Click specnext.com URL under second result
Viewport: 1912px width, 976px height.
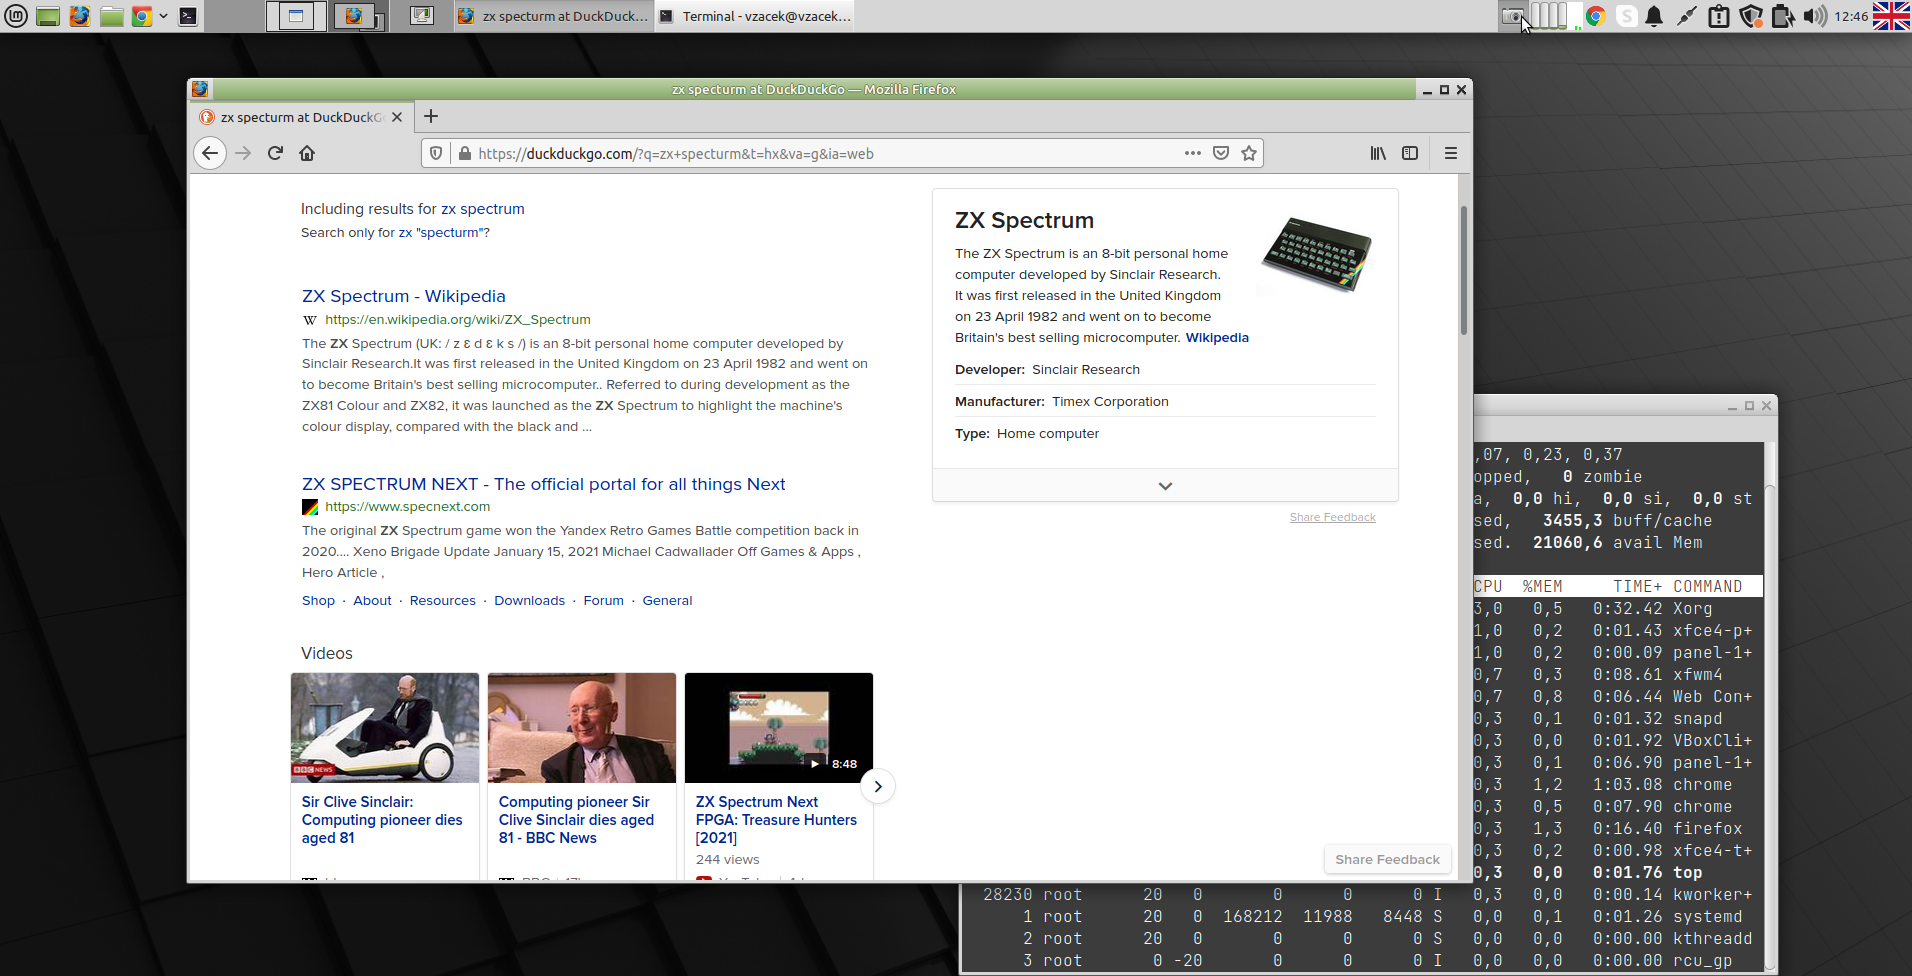(407, 507)
